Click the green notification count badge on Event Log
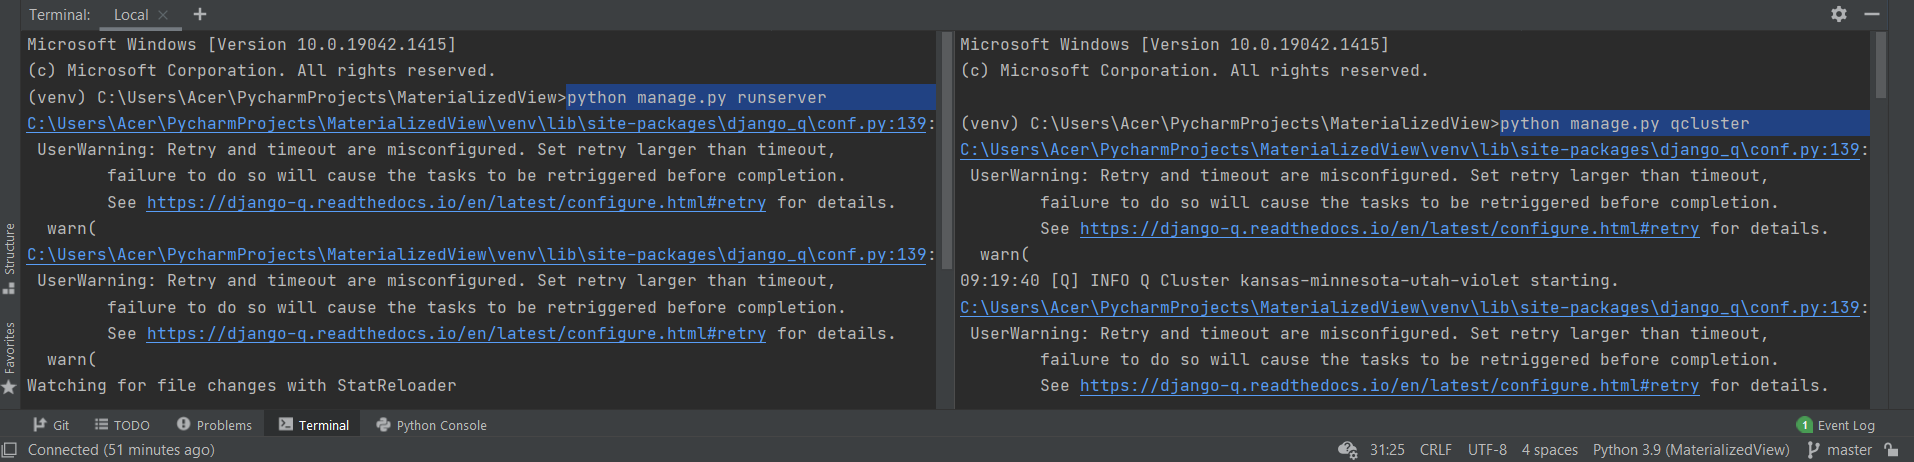1914x462 pixels. click(1804, 425)
